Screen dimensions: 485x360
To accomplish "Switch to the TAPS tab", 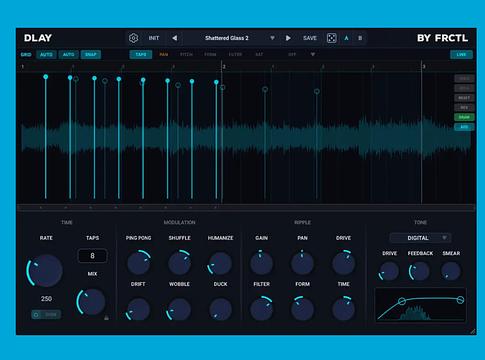I will pyautogui.click(x=141, y=54).
